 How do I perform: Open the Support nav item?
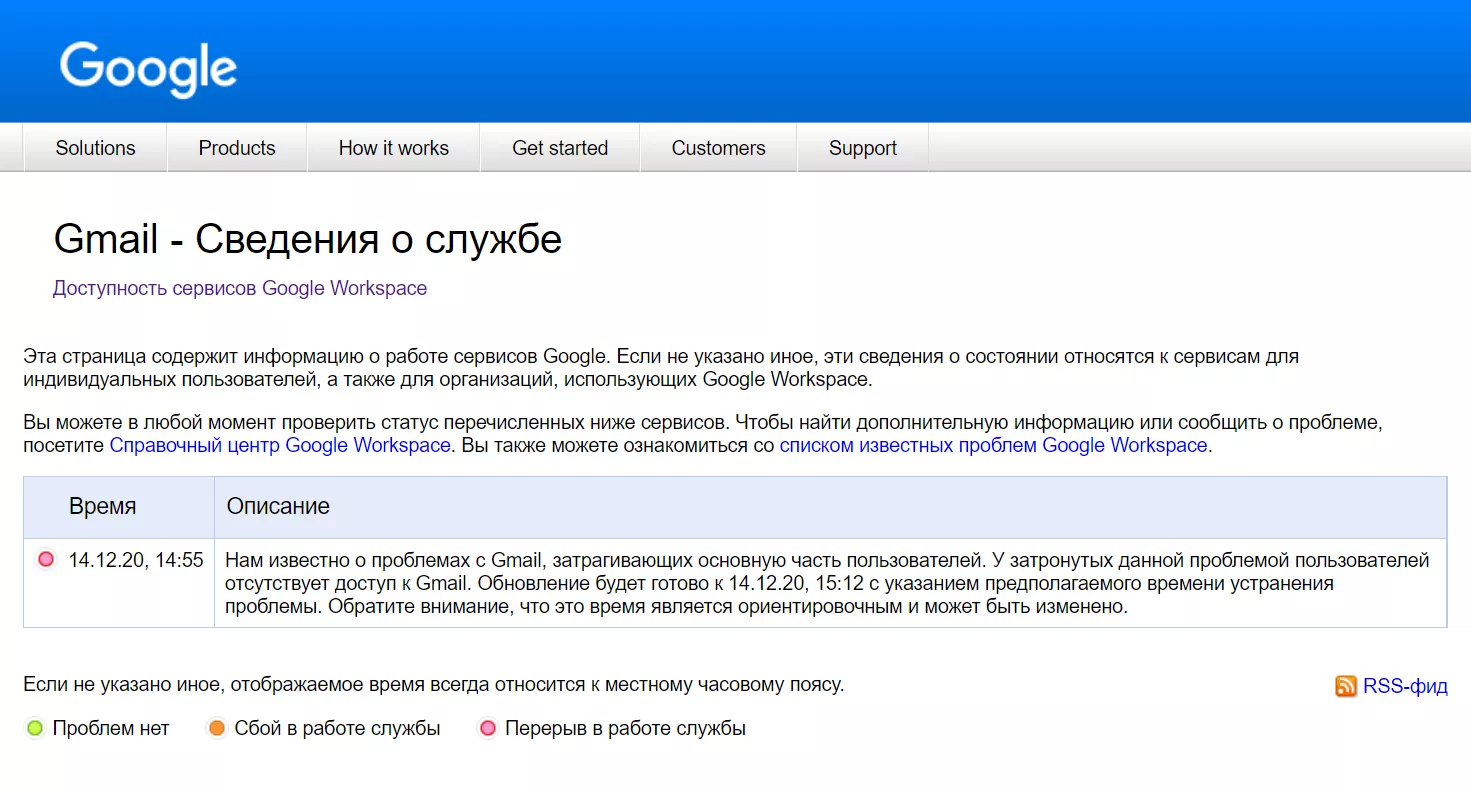coord(863,148)
